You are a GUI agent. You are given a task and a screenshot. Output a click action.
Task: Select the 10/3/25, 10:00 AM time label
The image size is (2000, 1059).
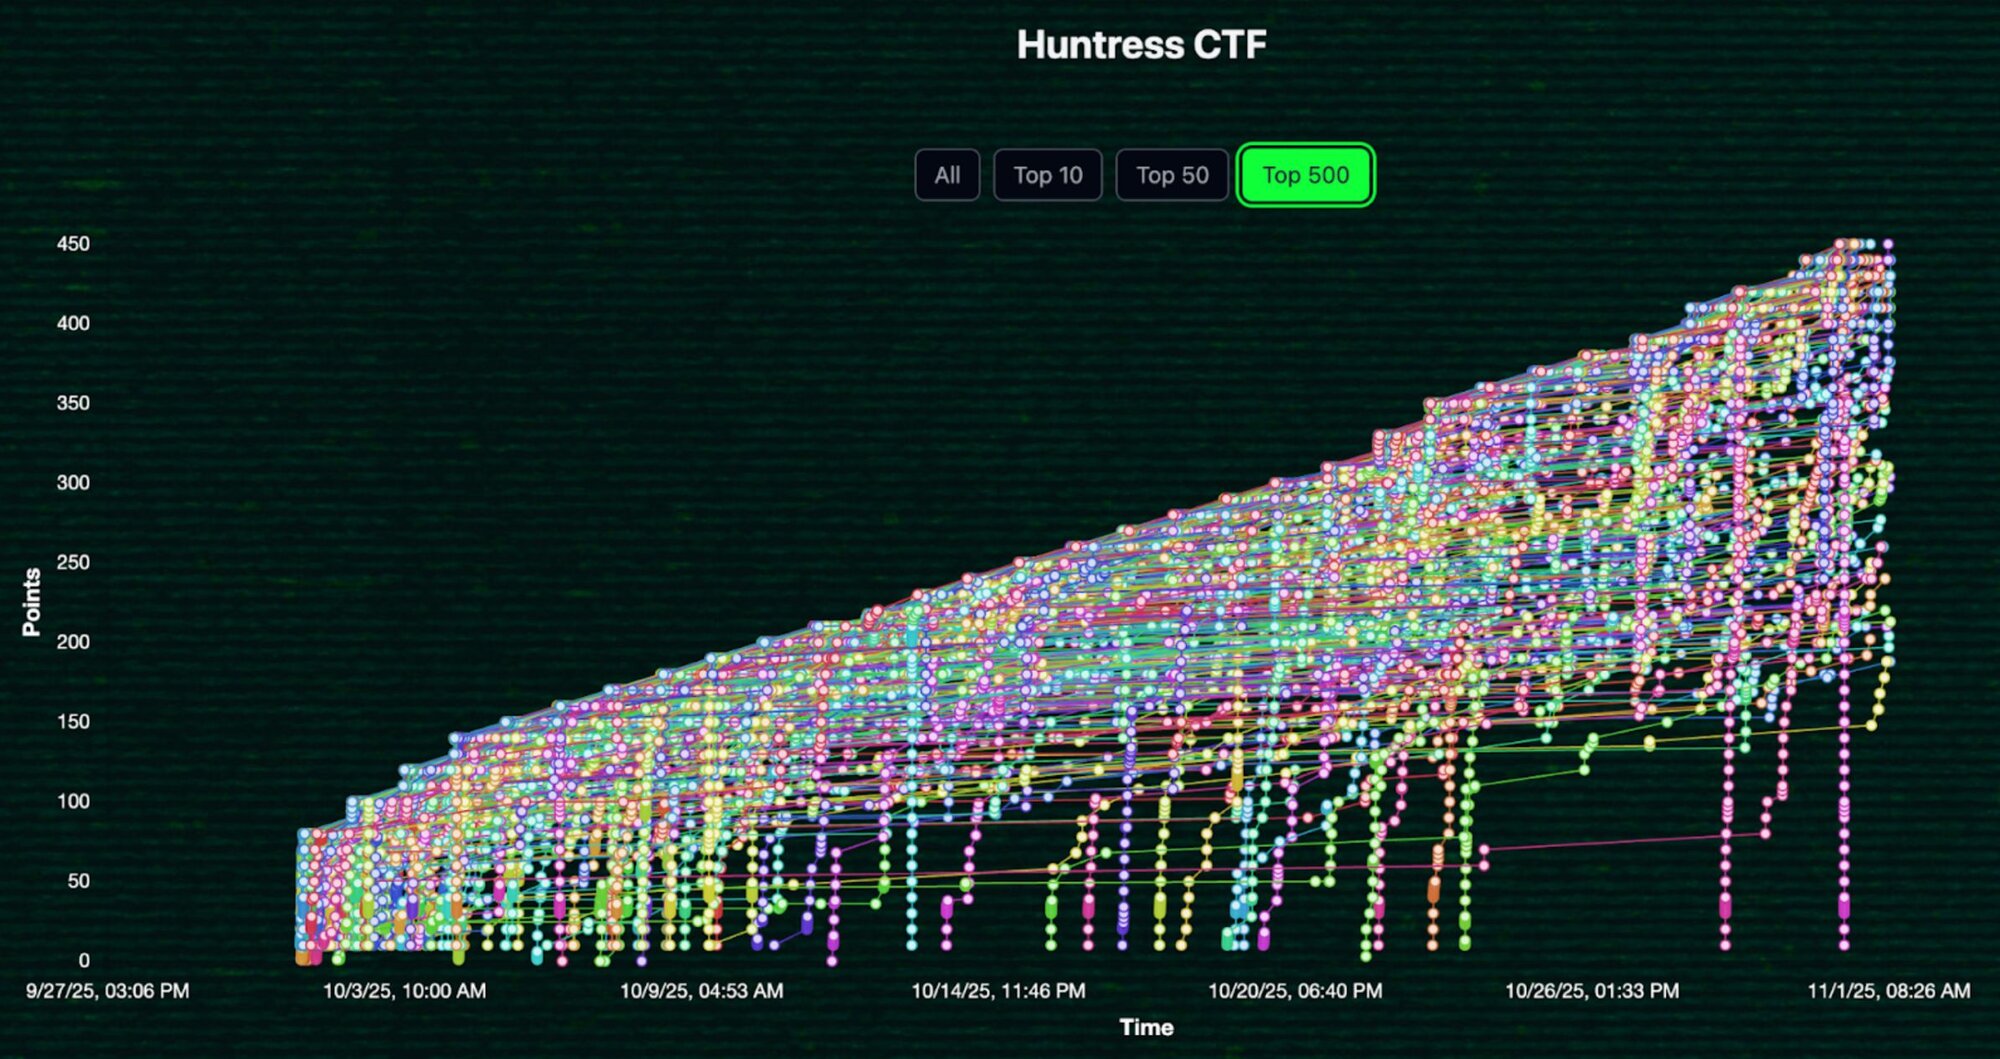point(404,991)
